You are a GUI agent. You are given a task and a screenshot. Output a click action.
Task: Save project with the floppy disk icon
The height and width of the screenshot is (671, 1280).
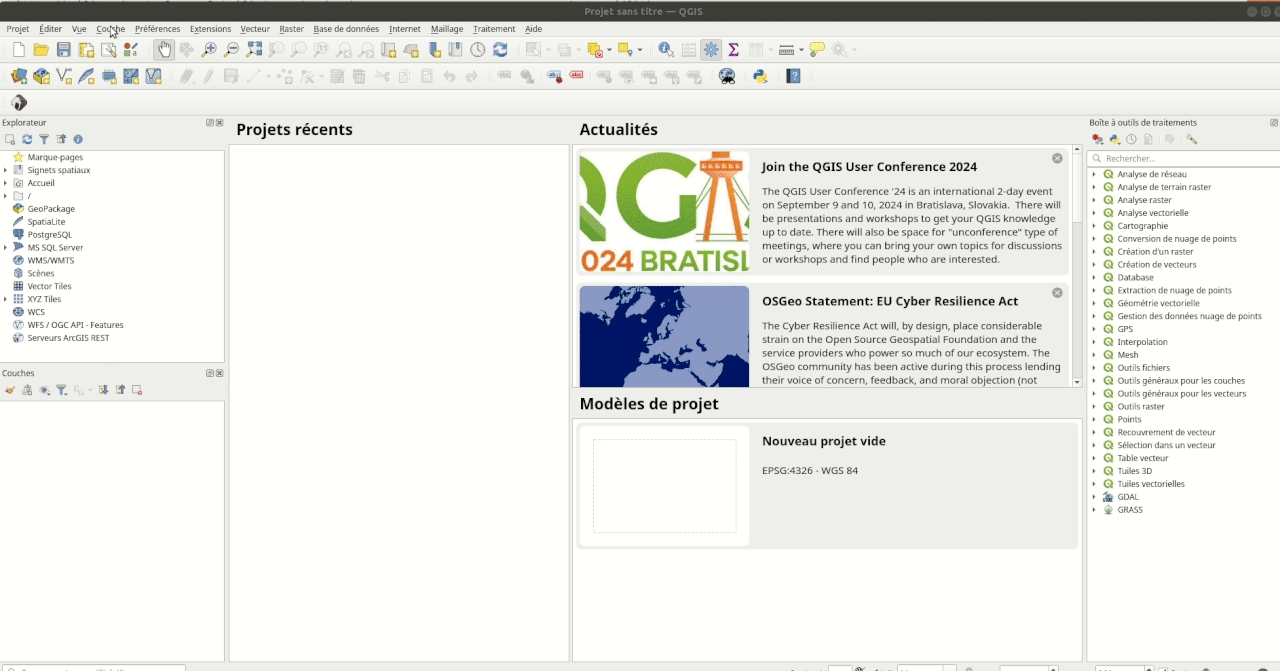(64, 50)
